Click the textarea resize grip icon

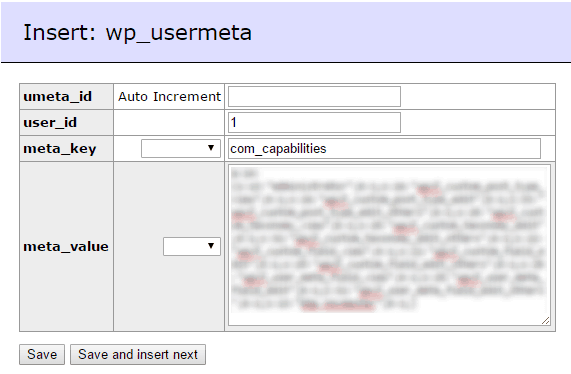point(545,320)
